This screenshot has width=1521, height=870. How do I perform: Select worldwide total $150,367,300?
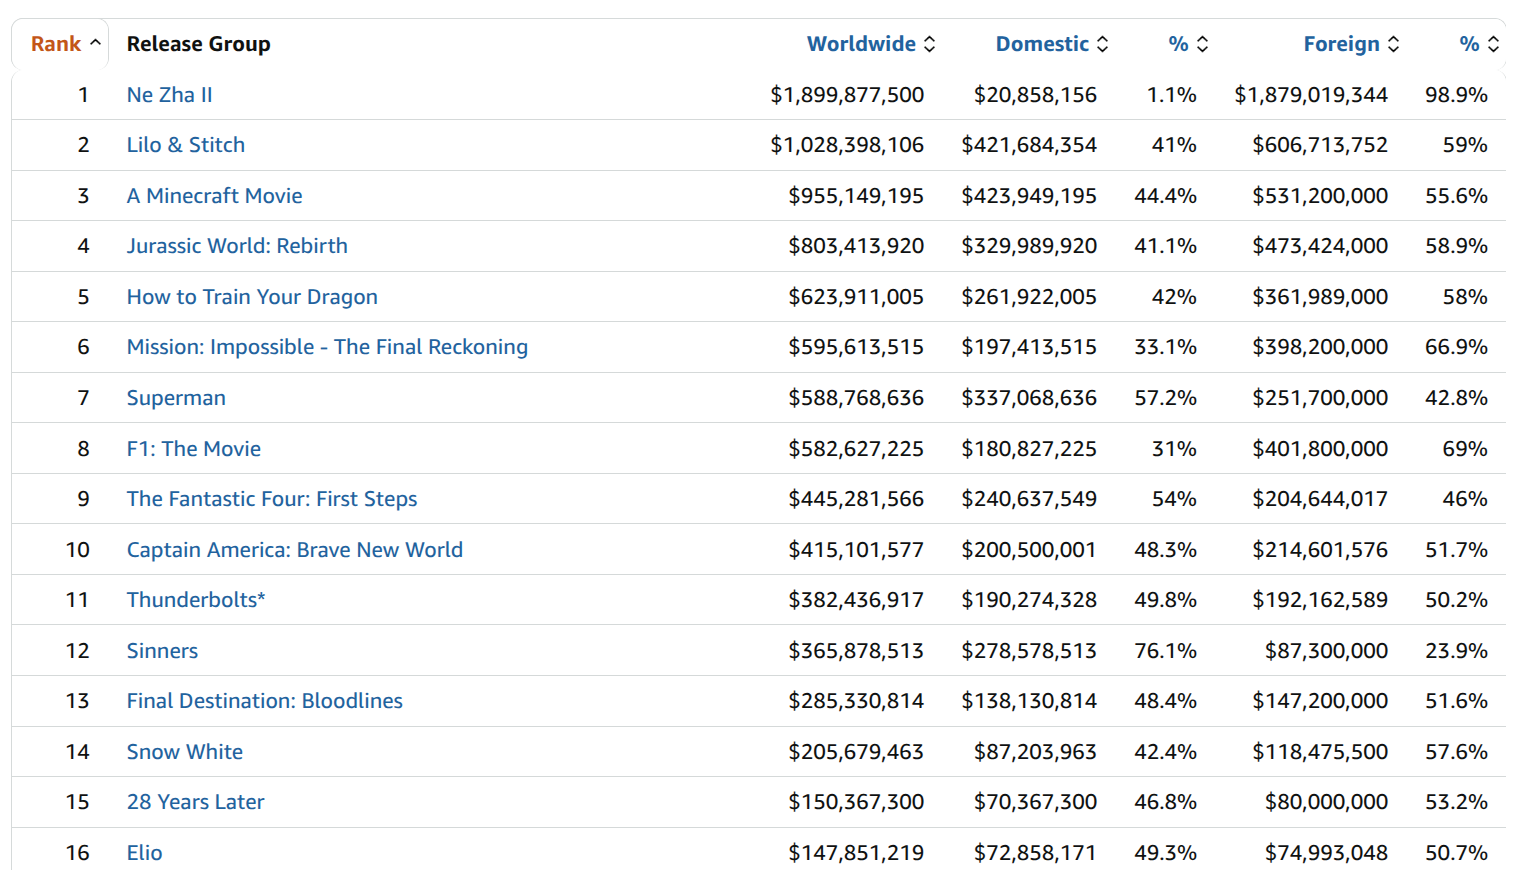click(x=856, y=802)
